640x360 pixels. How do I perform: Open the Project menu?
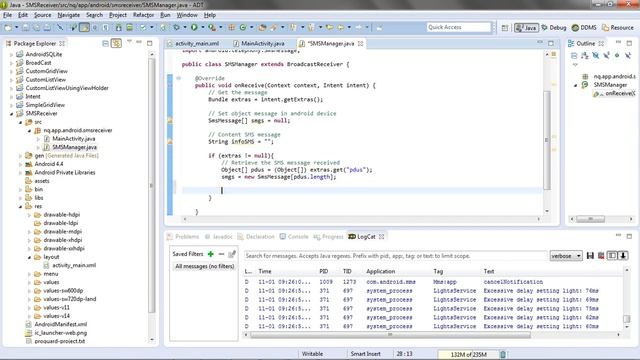(x=118, y=15)
